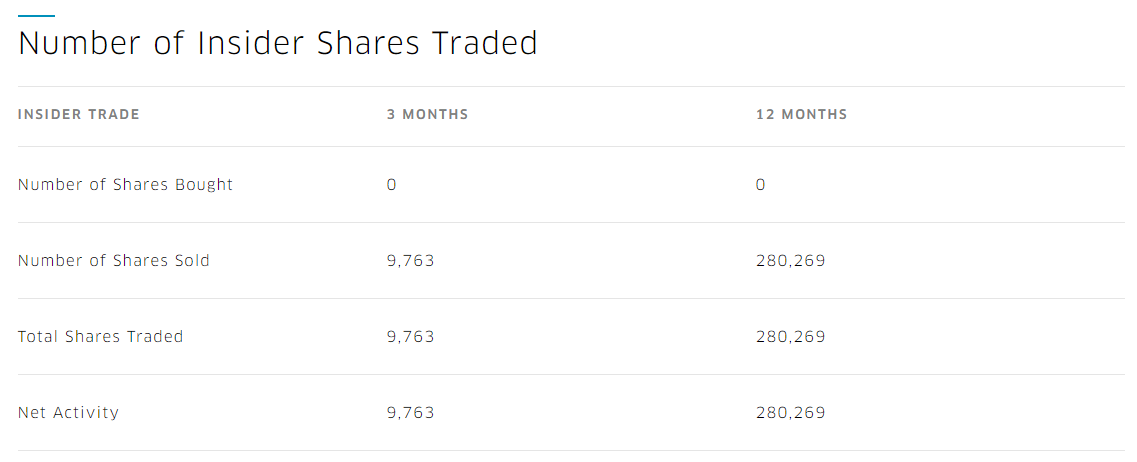Click 3-month total shares traded 9,763
This screenshot has width=1137, height=462.
click(x=410, y=337)
